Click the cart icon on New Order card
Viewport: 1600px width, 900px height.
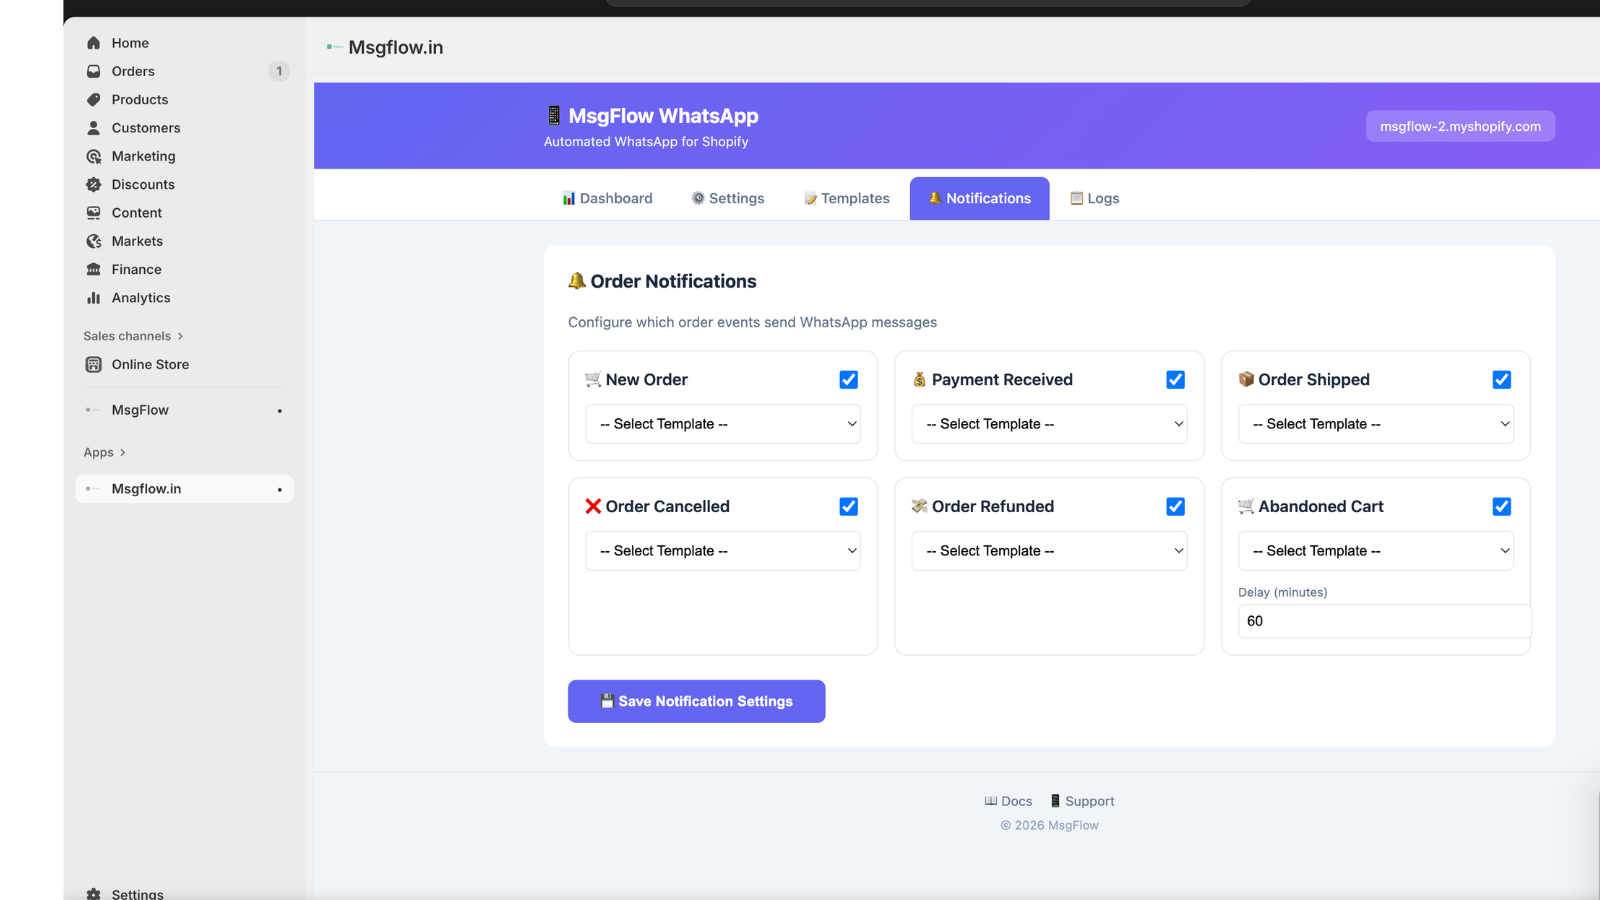pos(593,379)
